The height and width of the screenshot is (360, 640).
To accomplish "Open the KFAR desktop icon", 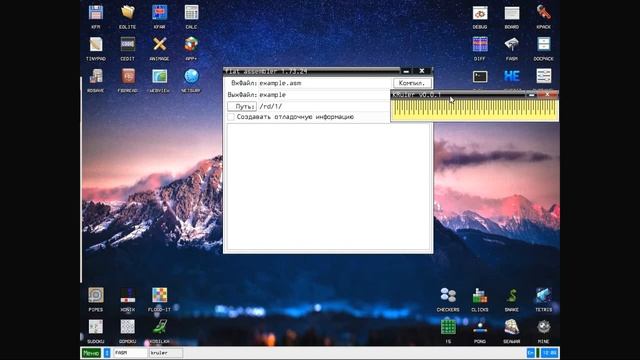I will pyautogui.click(x=159, y=13).
